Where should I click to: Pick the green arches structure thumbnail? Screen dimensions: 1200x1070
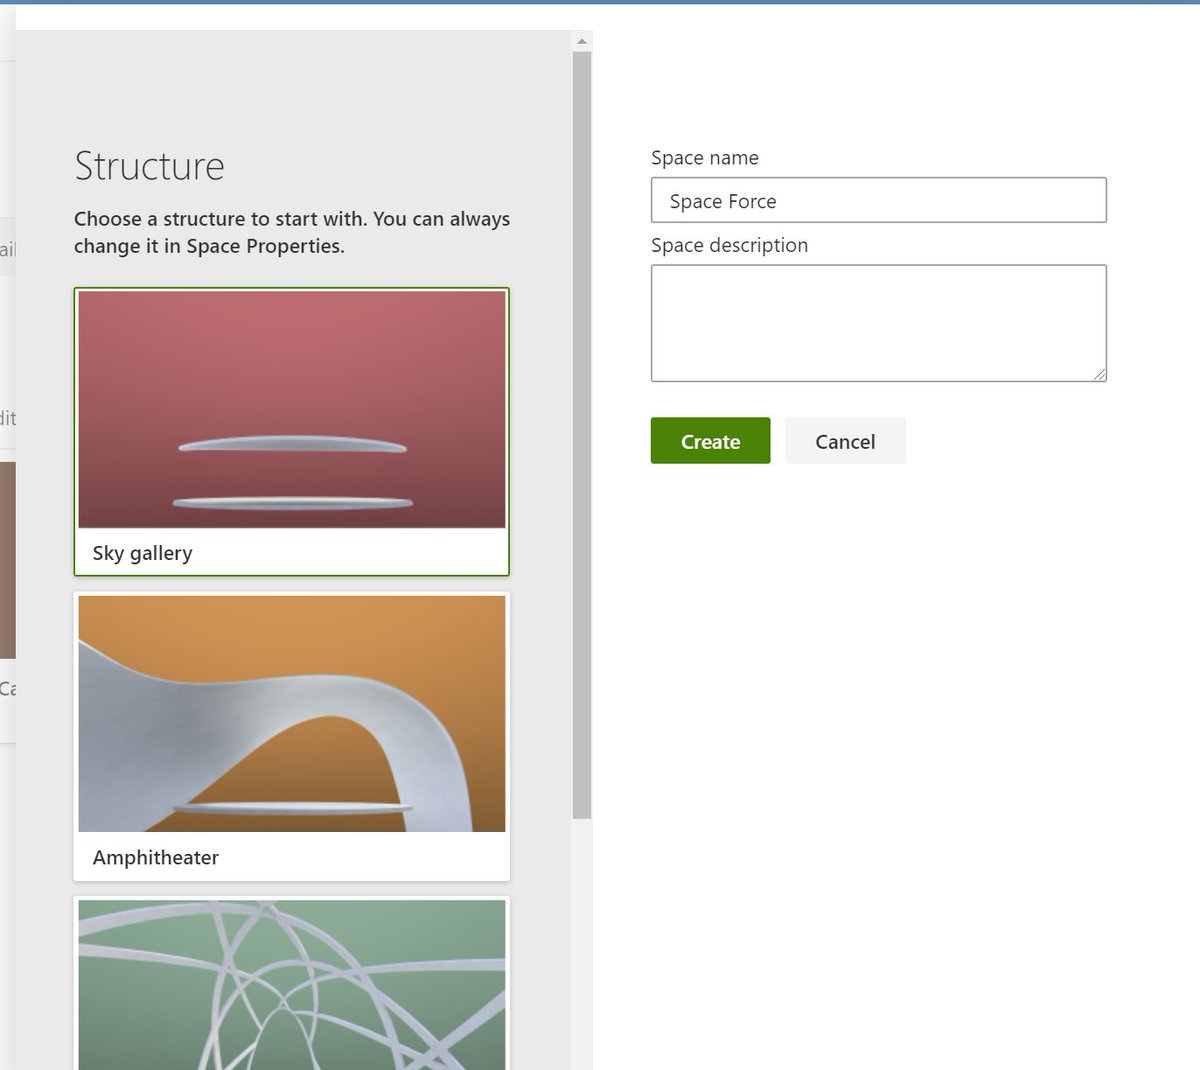click(x=291, y=985)
